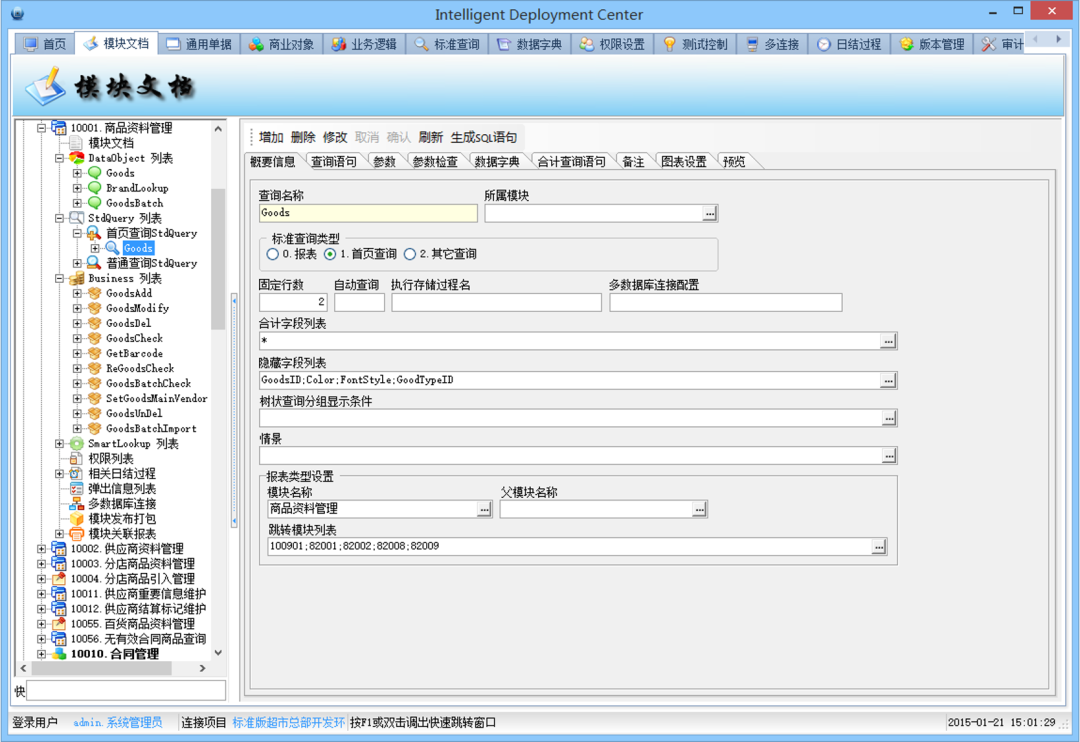Viewport: 1080px width, 742px height.
Task: Switch to the 通用单据 tab
Action: click(x=199, y=44)
